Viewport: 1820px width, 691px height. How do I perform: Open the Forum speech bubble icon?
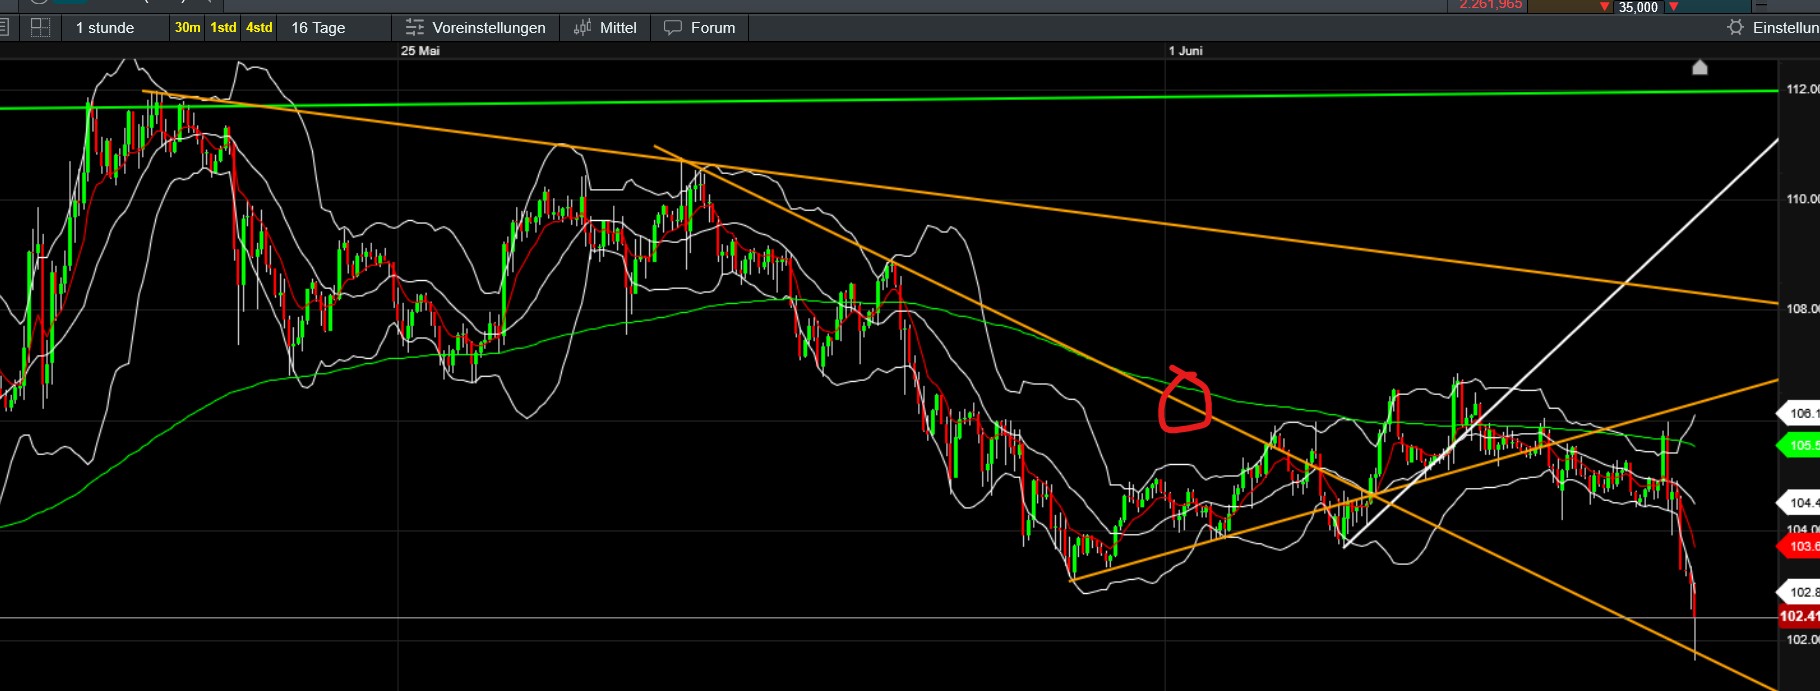(673, 28)
